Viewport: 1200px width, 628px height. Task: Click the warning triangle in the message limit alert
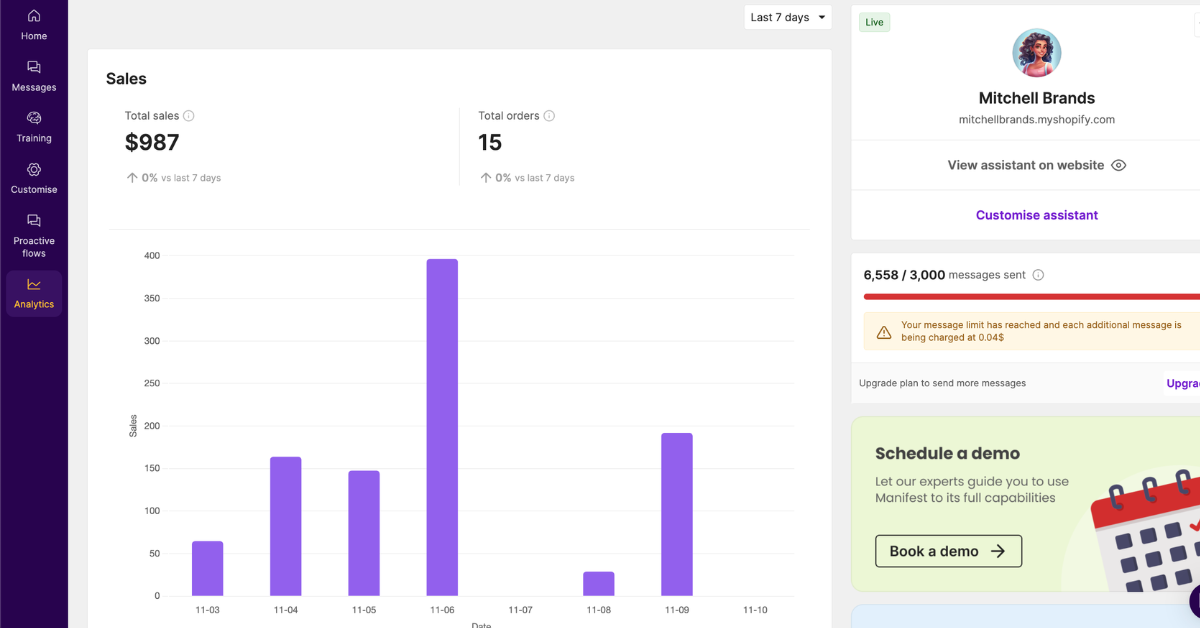pos(884,330)
